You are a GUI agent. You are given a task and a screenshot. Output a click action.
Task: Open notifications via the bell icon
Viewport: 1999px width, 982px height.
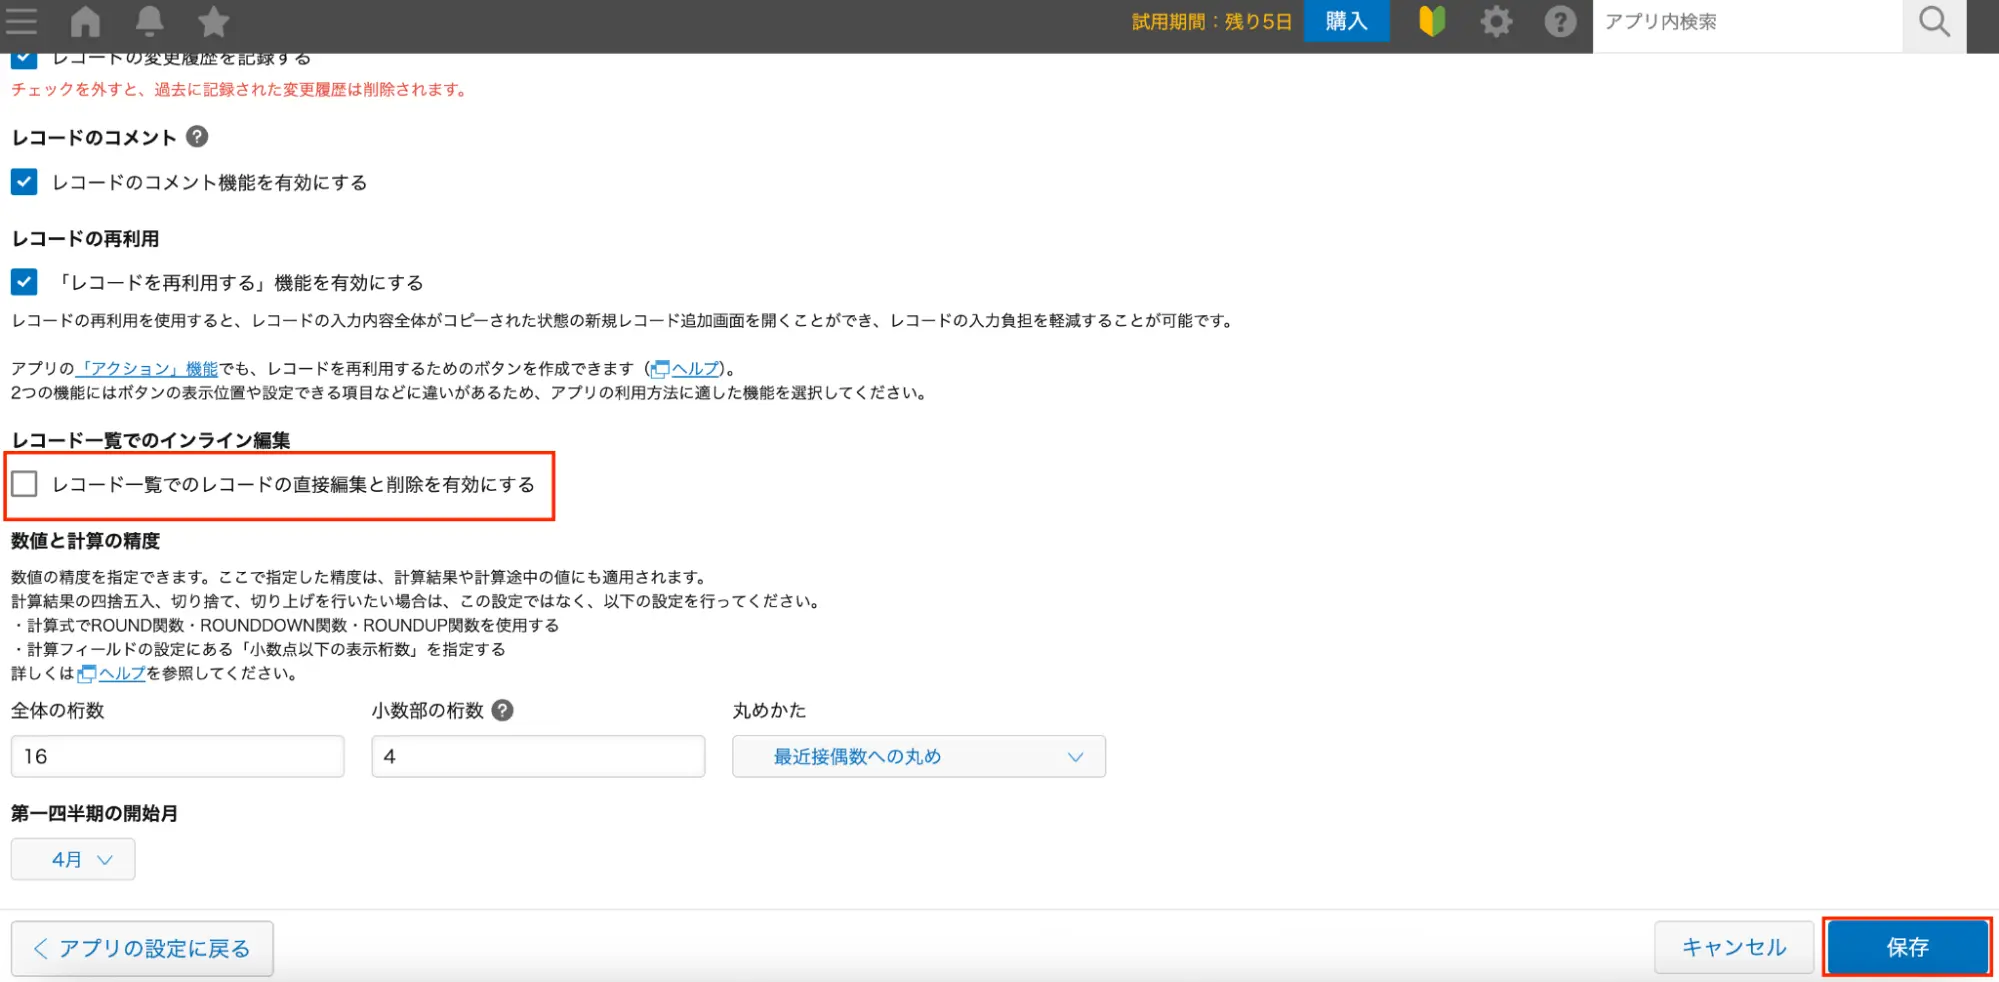(x=150, y=21)
